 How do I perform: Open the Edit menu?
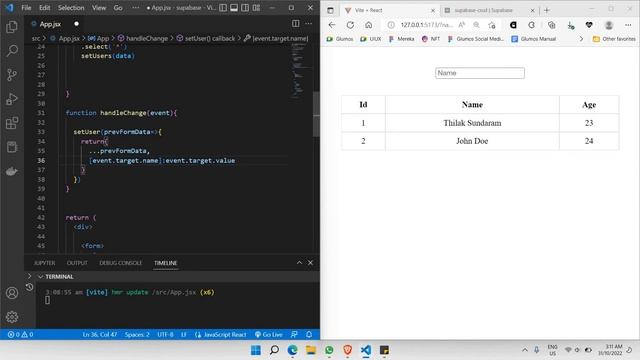pos(44,8)
